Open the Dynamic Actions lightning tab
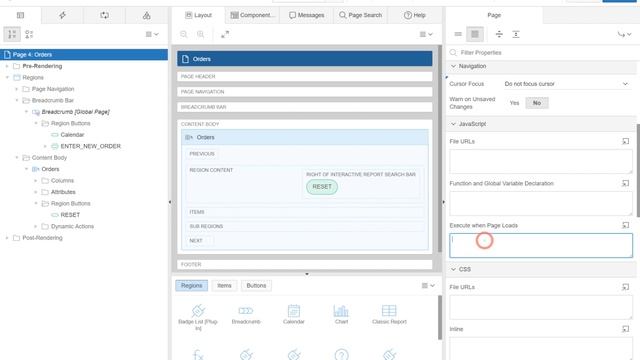Viewport: 640px width, 360px height. (x=62, y=16)
